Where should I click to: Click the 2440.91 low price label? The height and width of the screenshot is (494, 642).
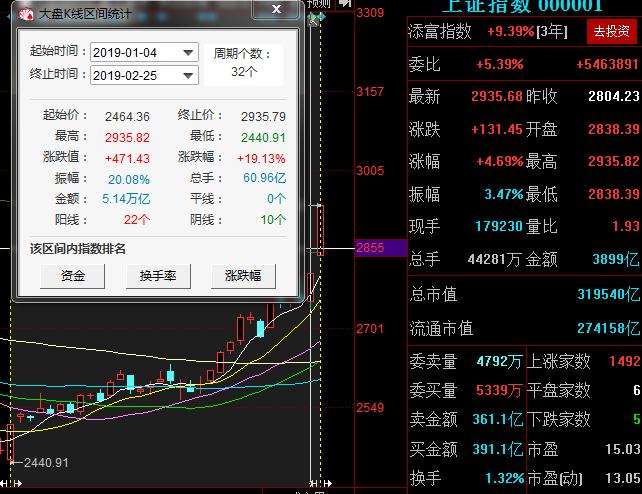[x=46, y=462]
